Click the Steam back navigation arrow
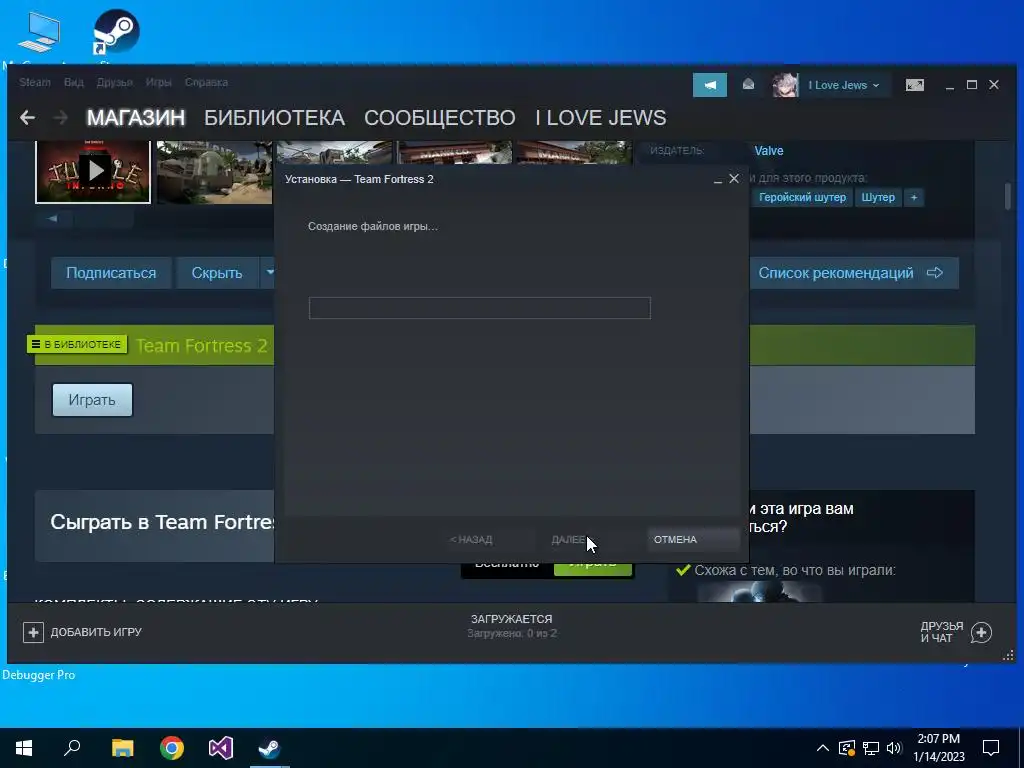 (27, 118)
